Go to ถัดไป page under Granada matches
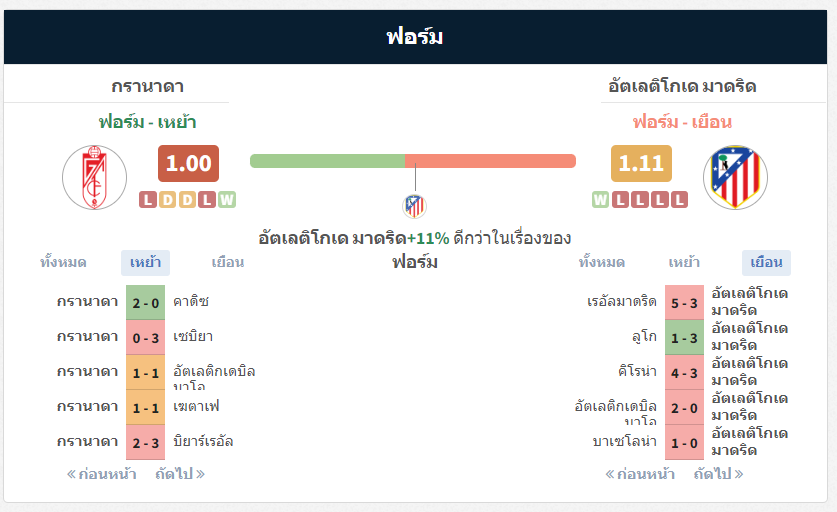This screenshot has width=837, height=512. (x=180, y=474)
